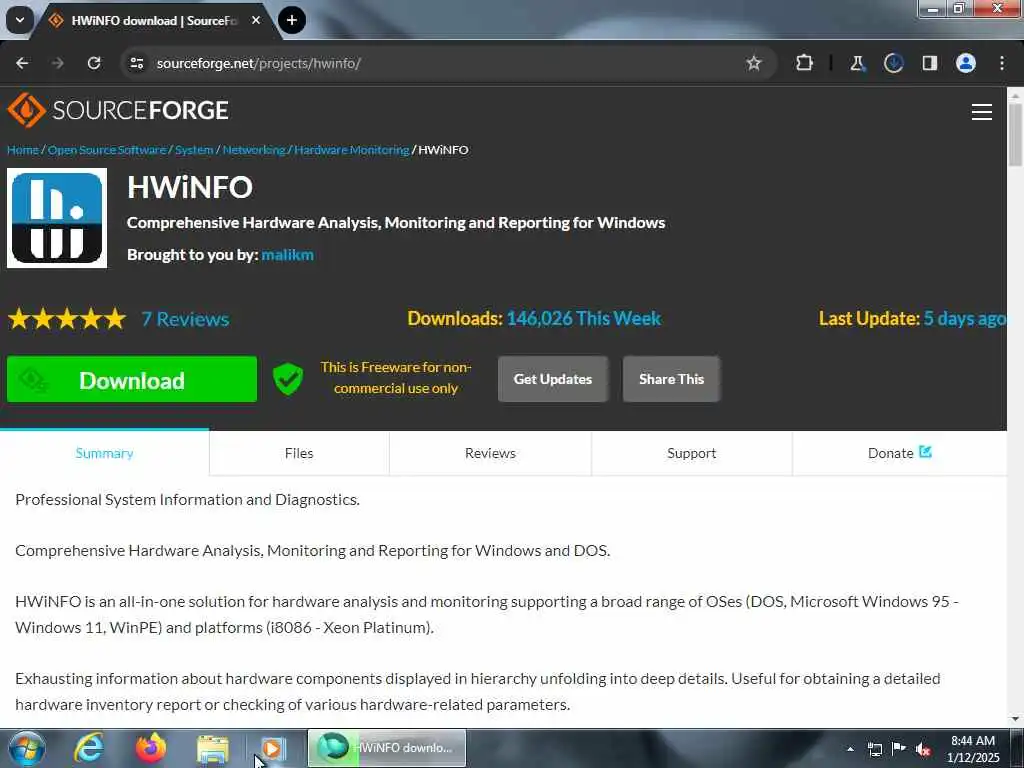
Task: Click the Chrome Labs flask icon
Action: (857, 63)
